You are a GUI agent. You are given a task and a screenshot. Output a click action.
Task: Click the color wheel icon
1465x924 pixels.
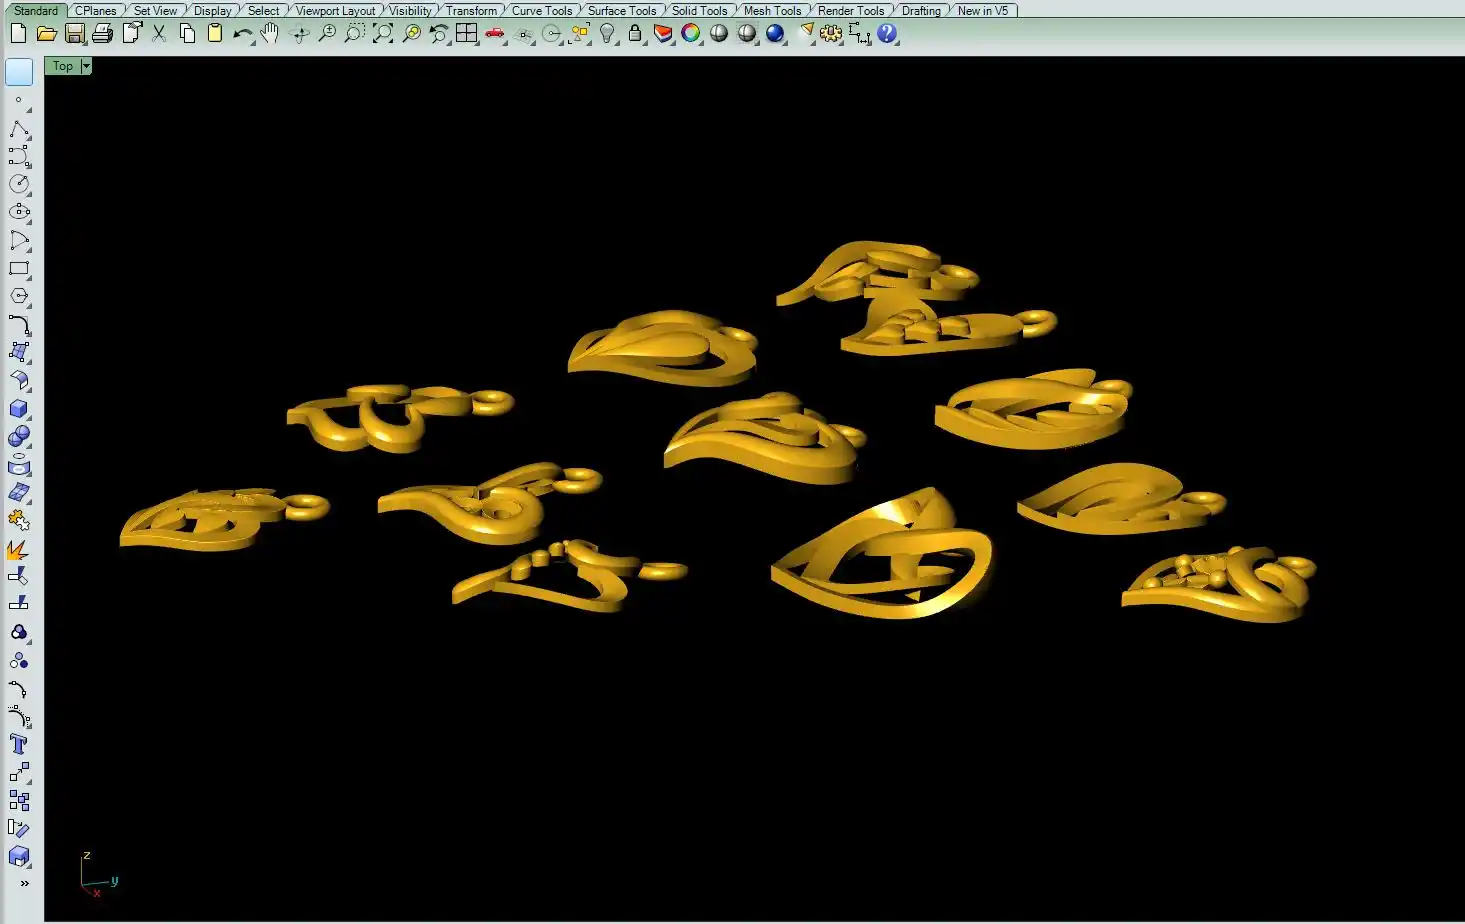(691, 33)
